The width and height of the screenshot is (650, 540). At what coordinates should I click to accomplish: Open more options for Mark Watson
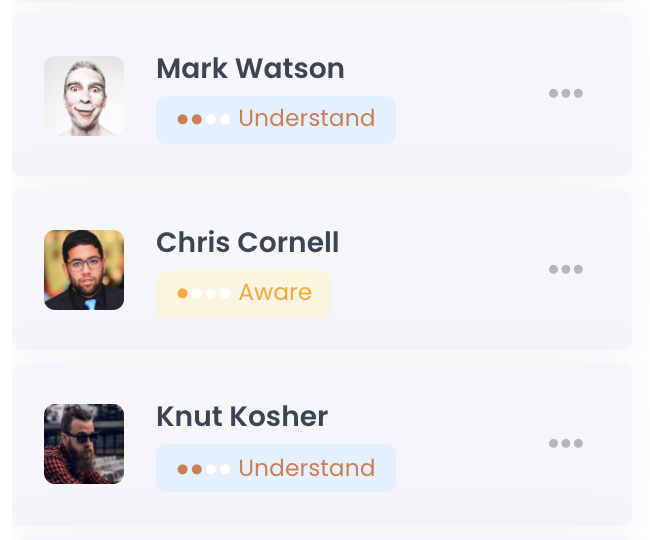coord(565,94)
